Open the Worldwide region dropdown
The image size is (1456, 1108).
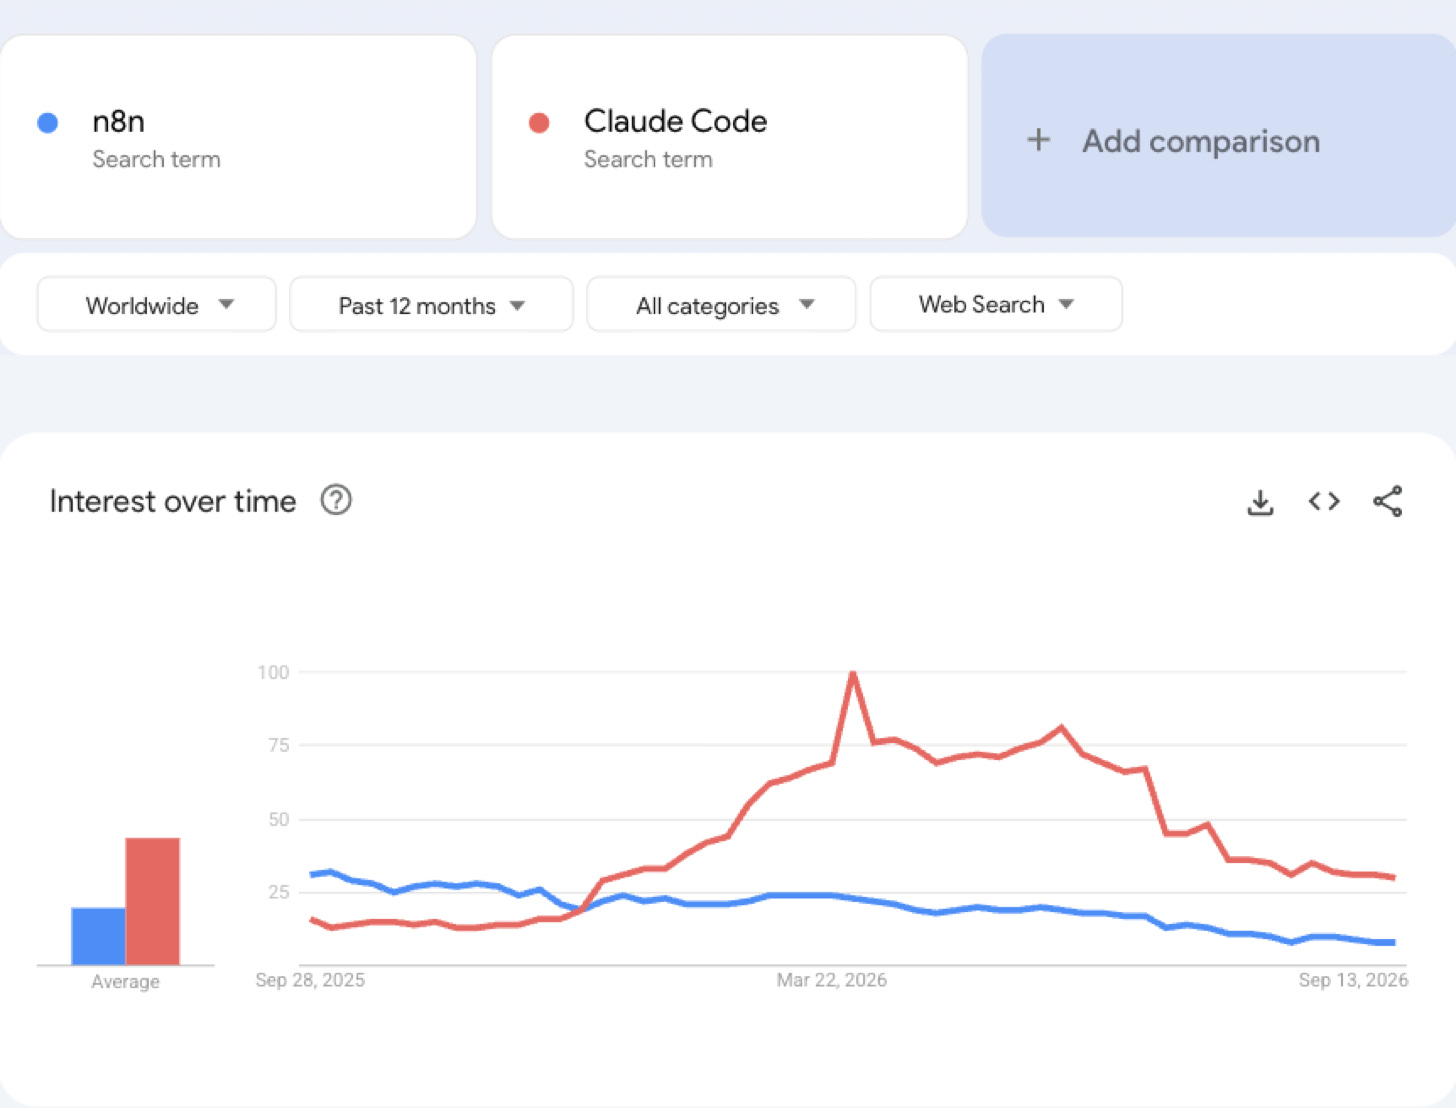(x=157, y=305)
